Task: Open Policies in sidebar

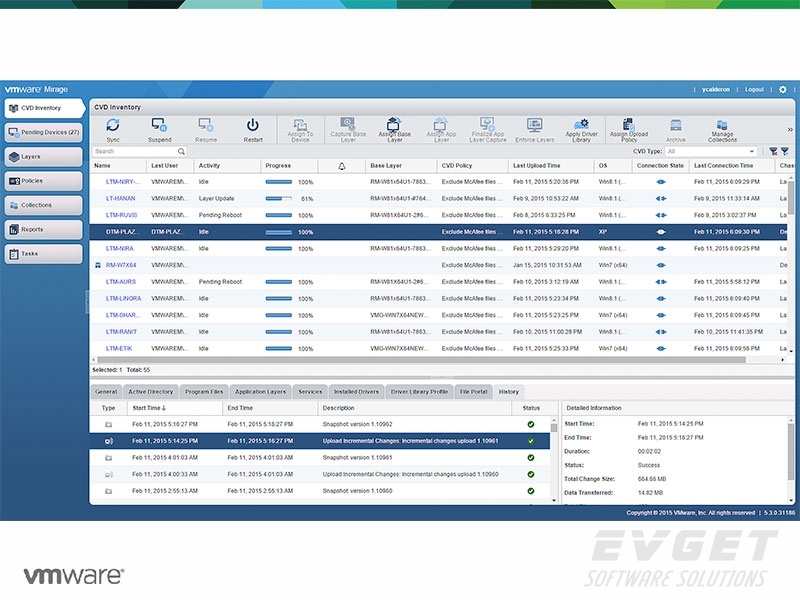Action: (43, 181)
